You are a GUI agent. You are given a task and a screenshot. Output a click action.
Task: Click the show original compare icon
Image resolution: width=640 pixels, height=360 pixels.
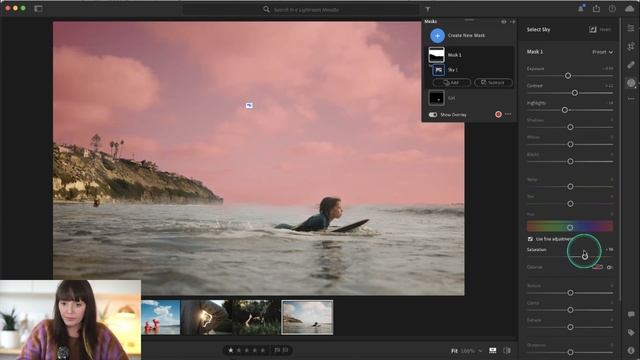click(507, 351)
